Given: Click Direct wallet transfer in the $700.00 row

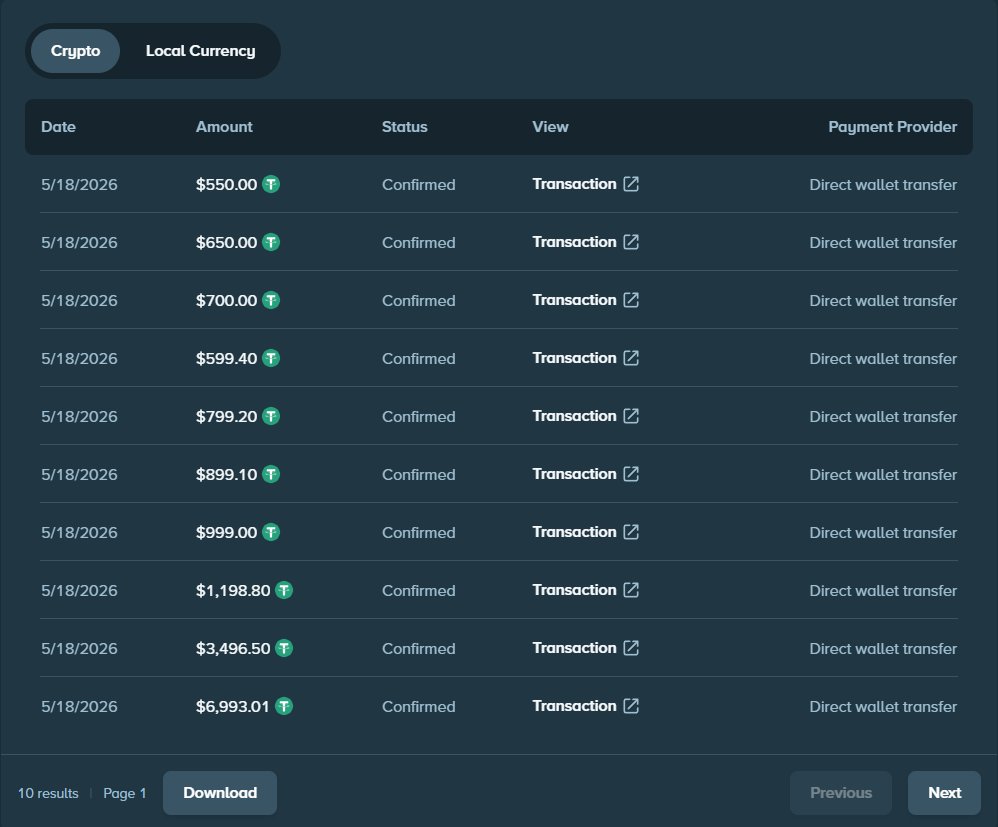Looking at the screenshot, I should tap(883, 300).
